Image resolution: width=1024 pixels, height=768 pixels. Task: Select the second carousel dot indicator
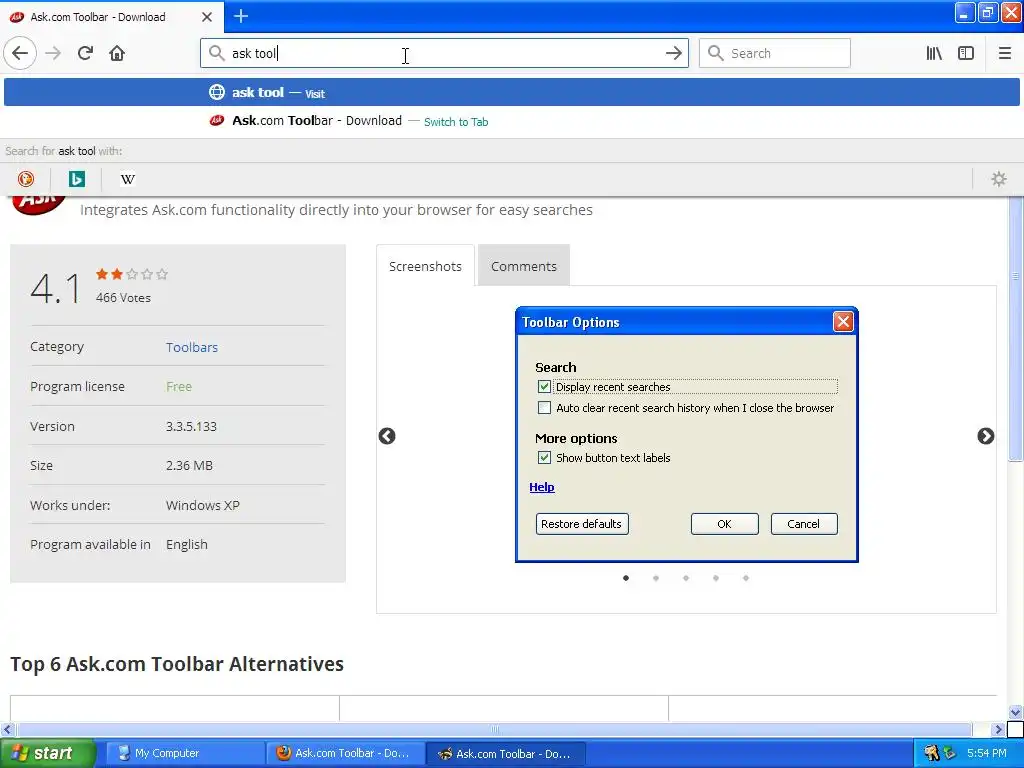656,577
